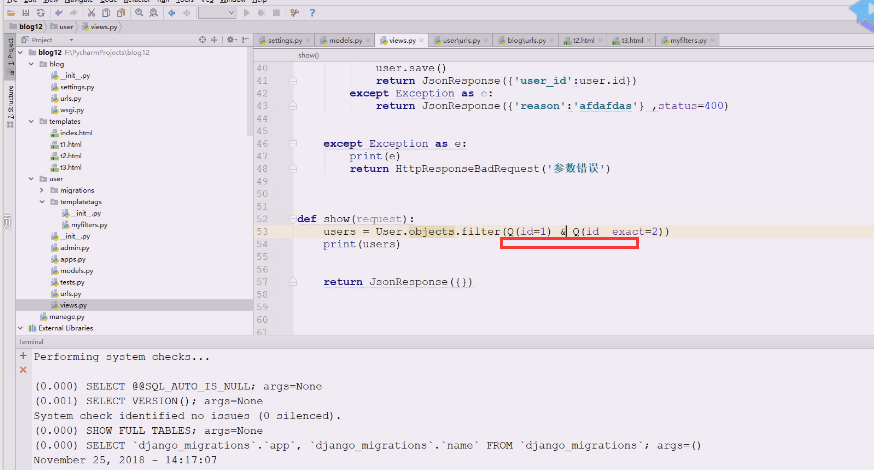Viewport: 874px width, 470px height.
Task: Open Settings via the wrench icon
Action: 294,13
